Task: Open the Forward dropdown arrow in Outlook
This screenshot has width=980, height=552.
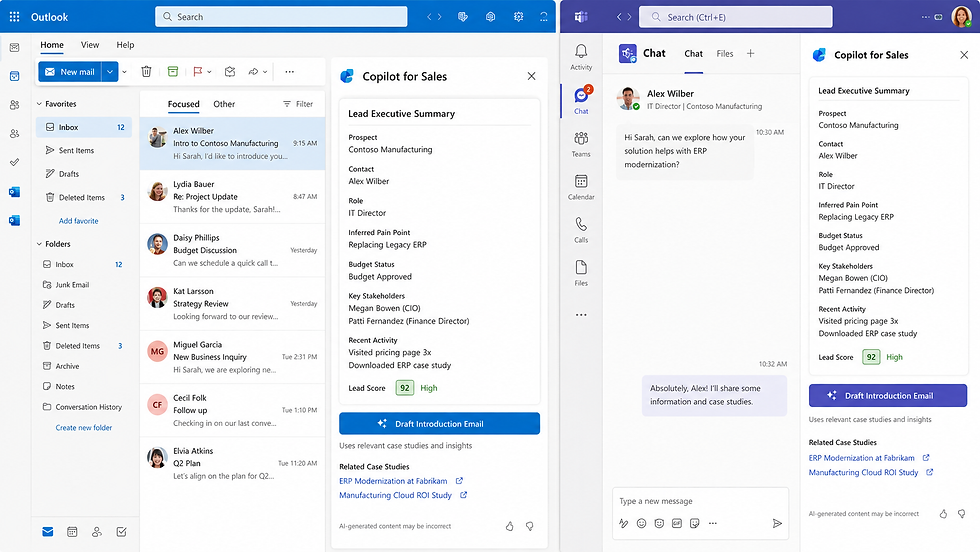Action: click(x=265, y=72)
